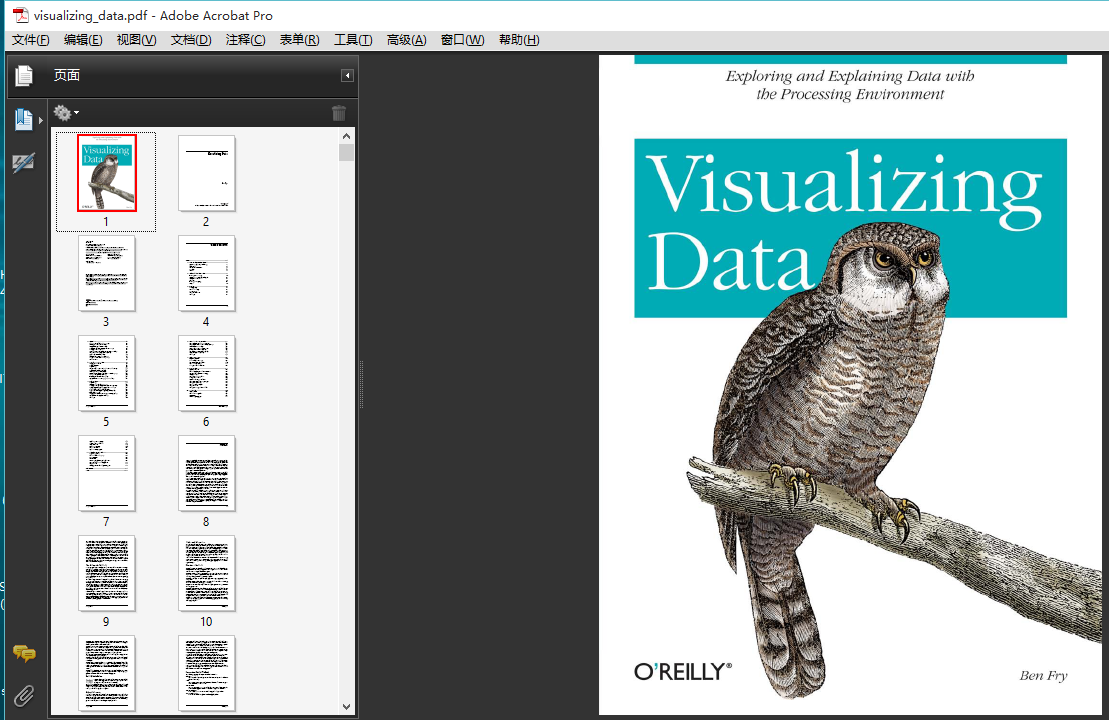Click scroll down arrow in thumbnails panel
This screenshot has width=1109, height=720.
(x=346, y=707)
